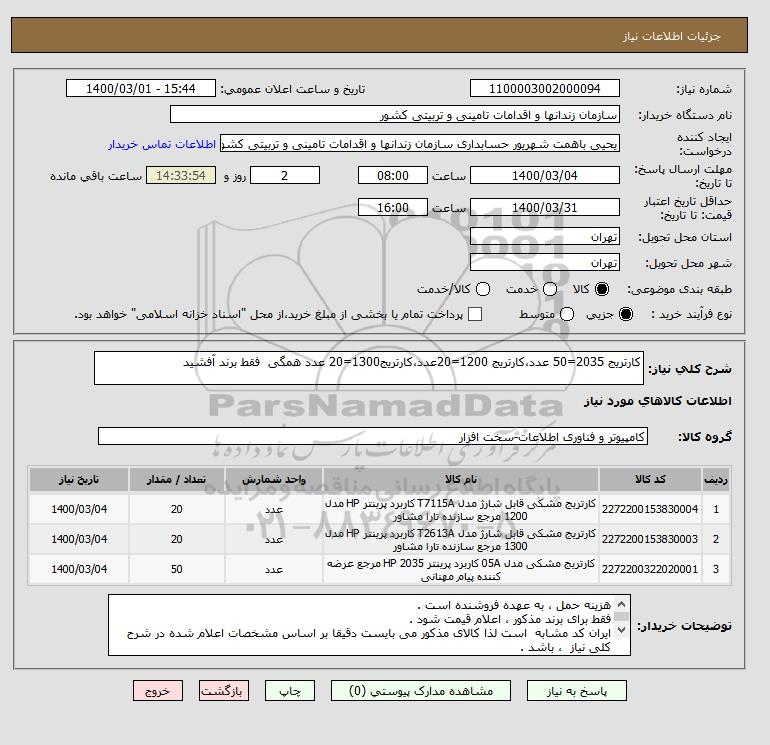Select the جزیی purchase type radio

pyautogui.click(x=626, y=314)
